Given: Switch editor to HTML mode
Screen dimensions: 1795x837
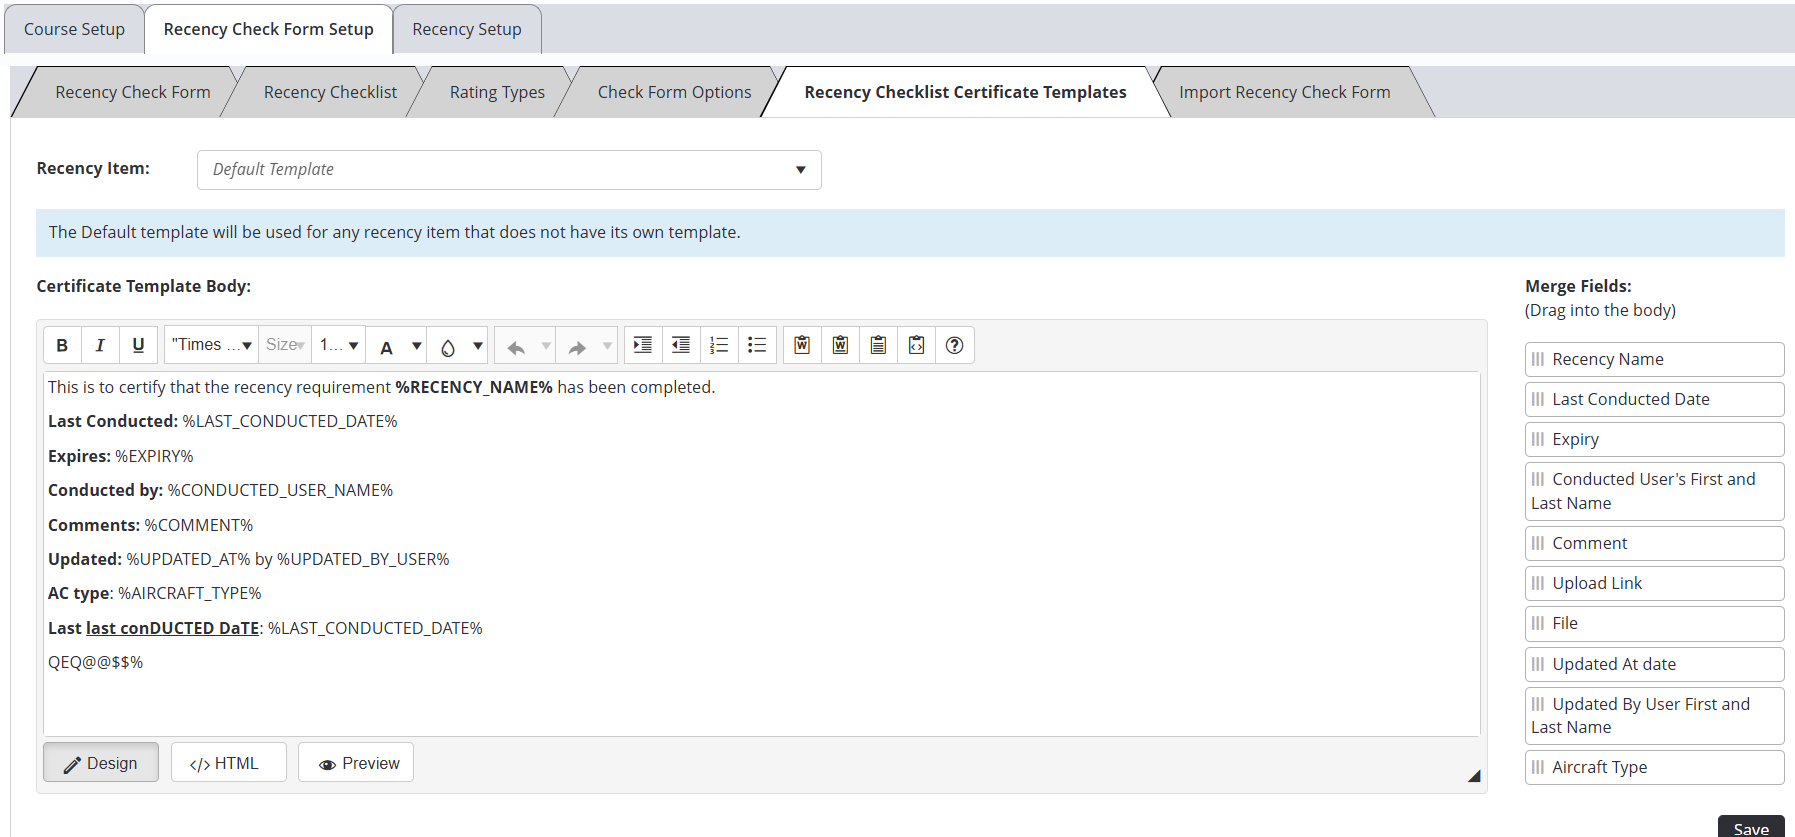Looking at the screenshot, I should click(228, 763).
